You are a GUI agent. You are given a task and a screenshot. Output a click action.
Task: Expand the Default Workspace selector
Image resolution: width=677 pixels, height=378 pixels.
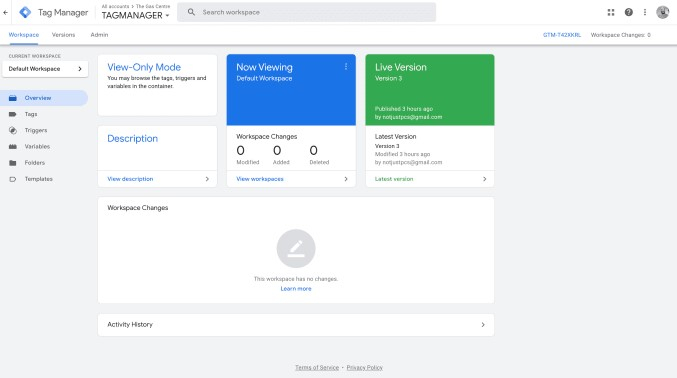coord(45,69)
